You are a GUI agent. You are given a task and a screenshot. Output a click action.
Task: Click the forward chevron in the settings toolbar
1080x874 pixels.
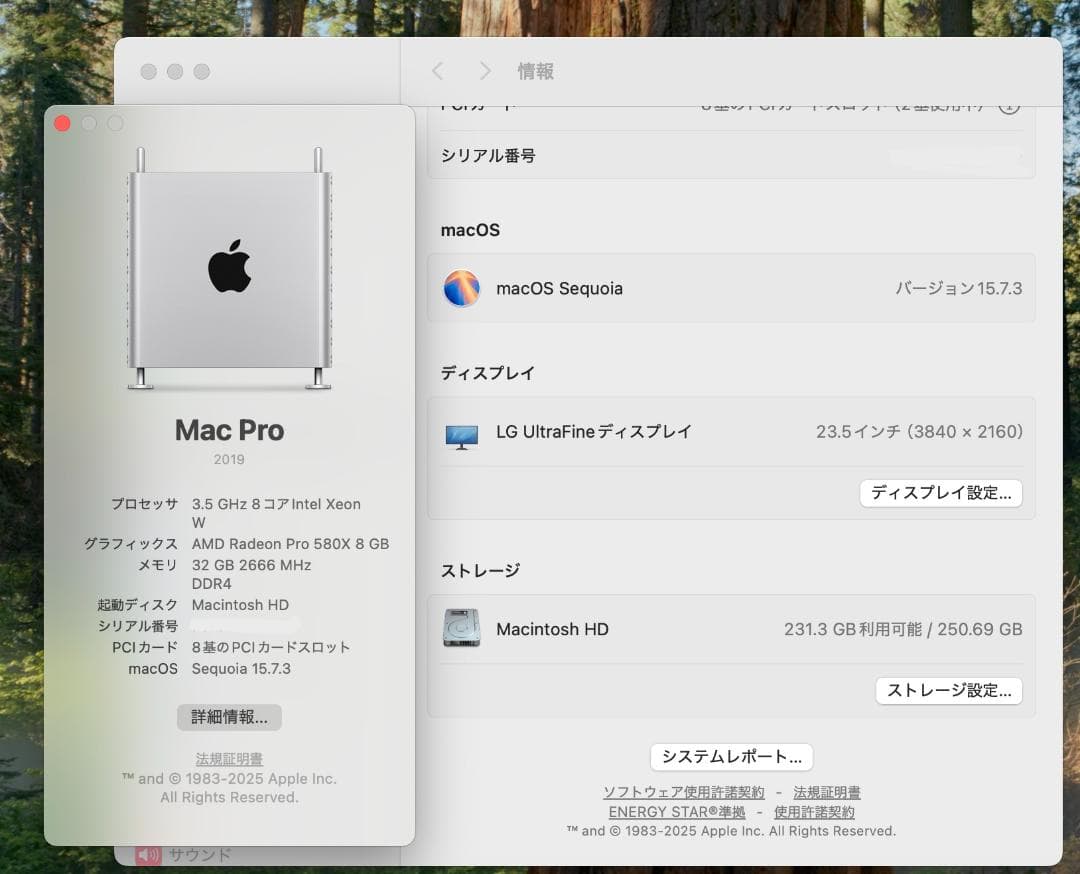click(485, 71)
